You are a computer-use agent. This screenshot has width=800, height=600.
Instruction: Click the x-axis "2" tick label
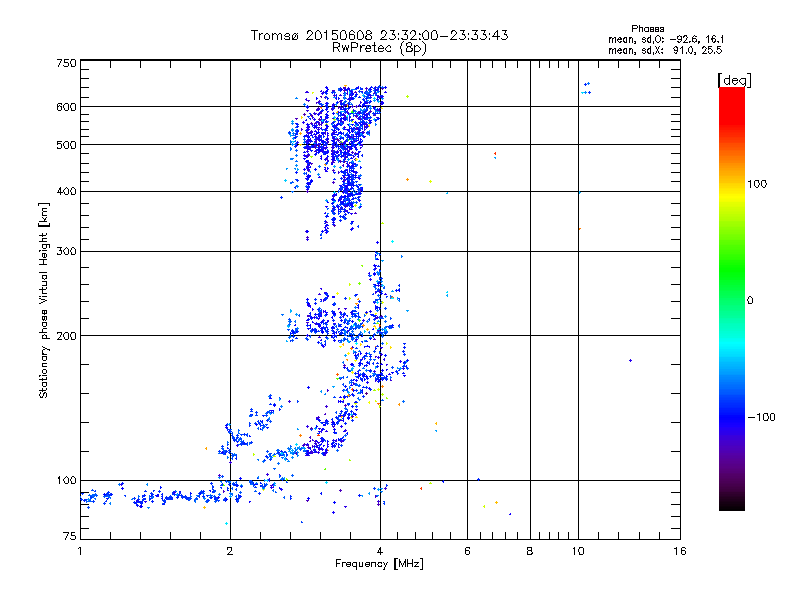(x=230, y=551)
